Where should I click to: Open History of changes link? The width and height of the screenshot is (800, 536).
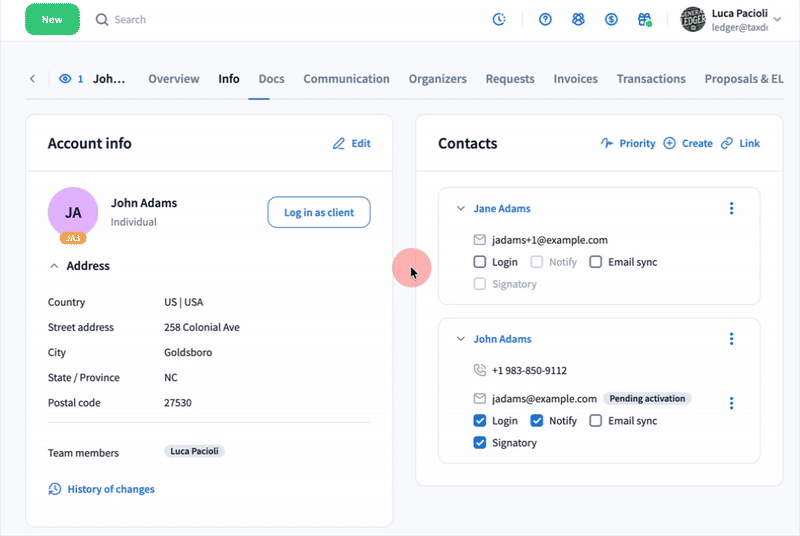[x=110, y=489]
